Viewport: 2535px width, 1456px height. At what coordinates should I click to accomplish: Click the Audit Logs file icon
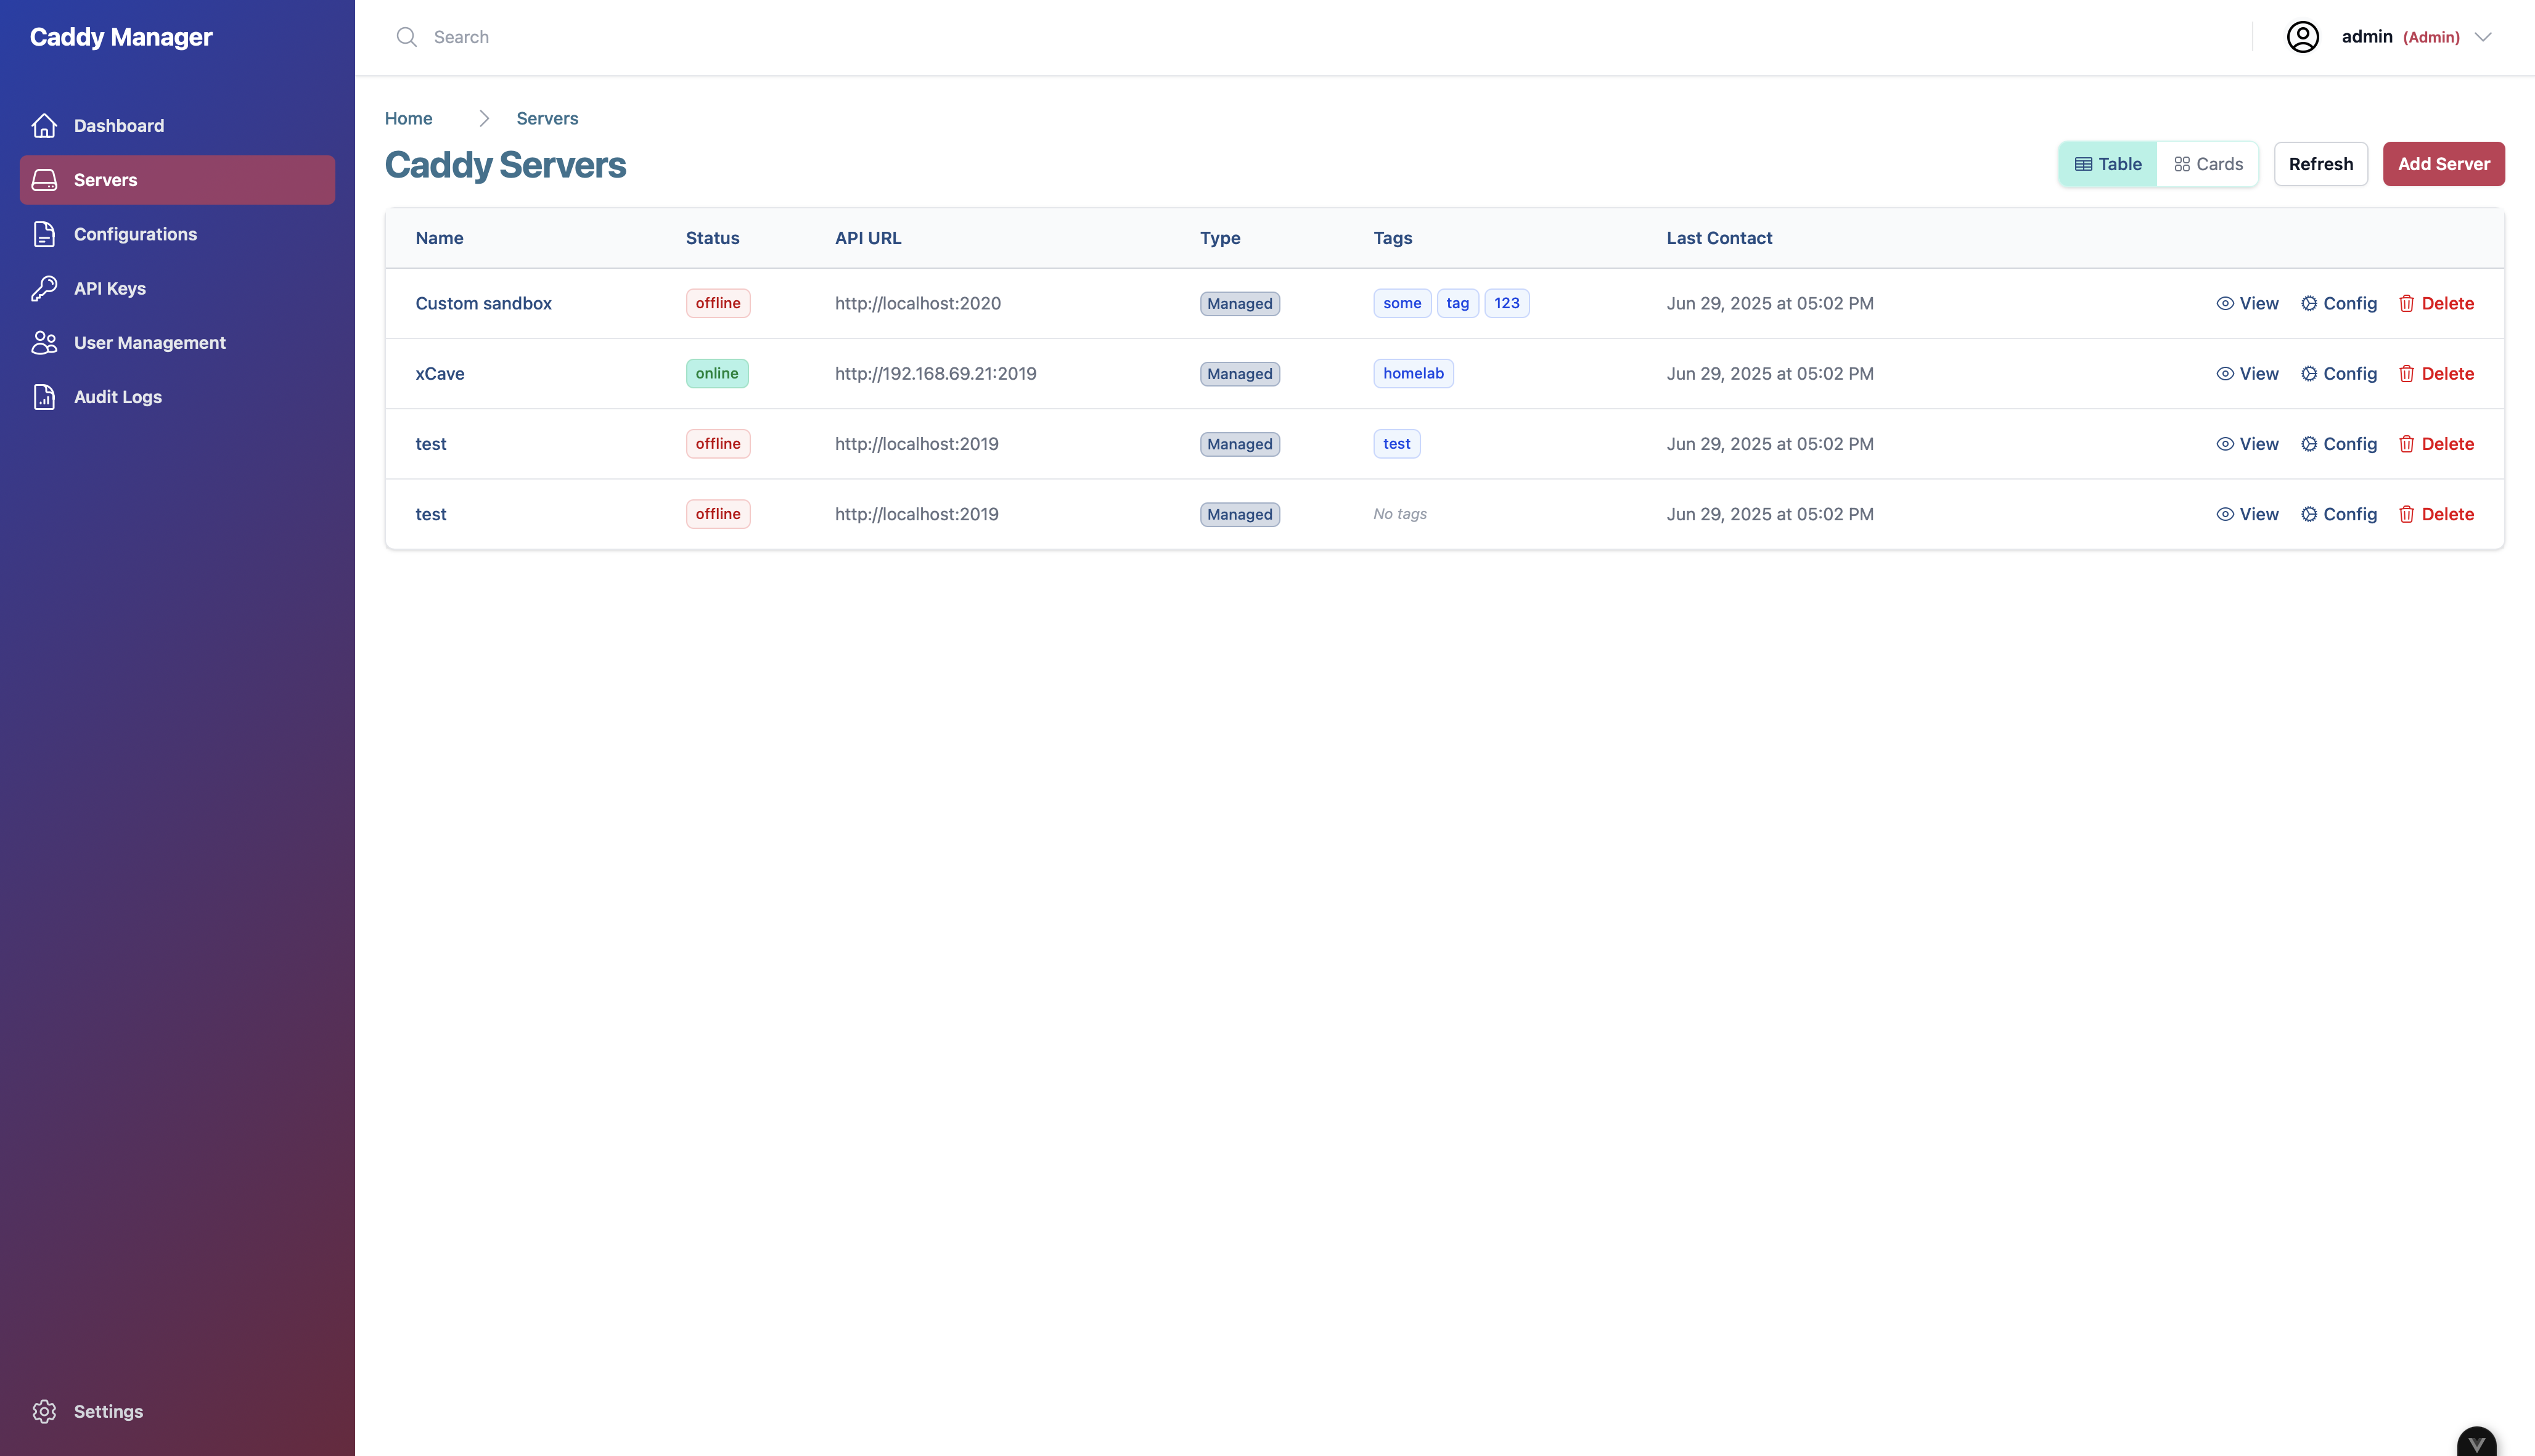(x=44, y=396)
